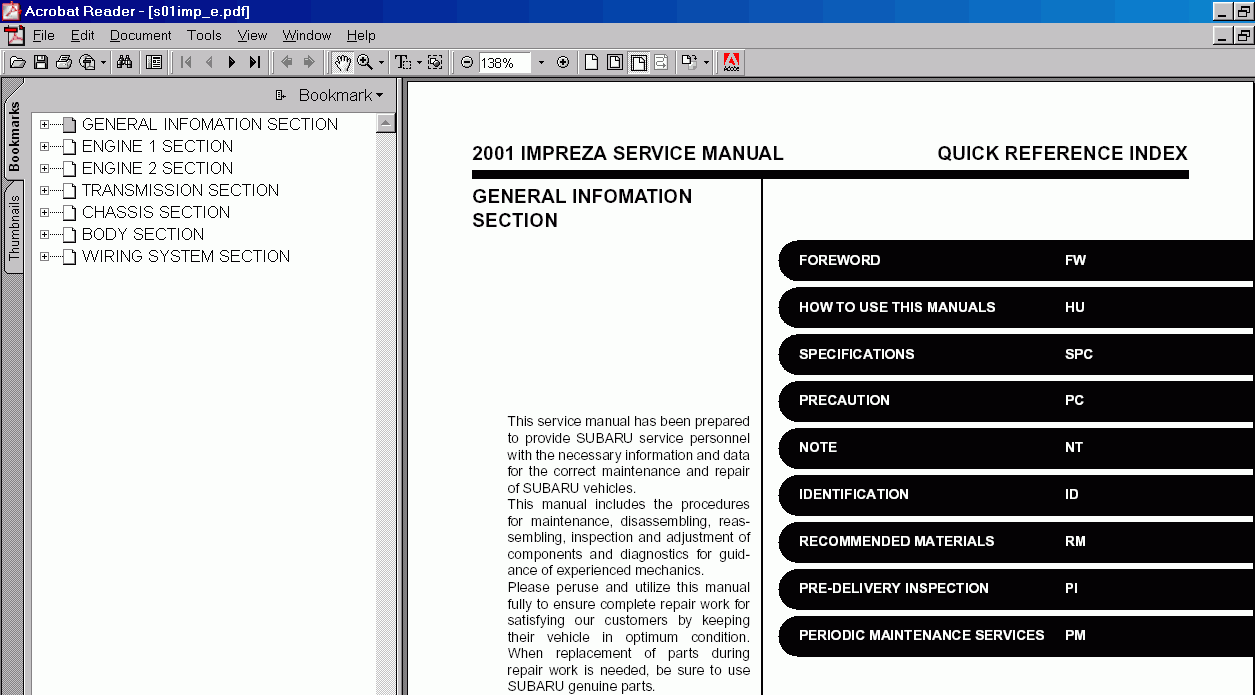
Task: Click the Adobe logo icon in toolbar
Action: [x=731, y=62]
